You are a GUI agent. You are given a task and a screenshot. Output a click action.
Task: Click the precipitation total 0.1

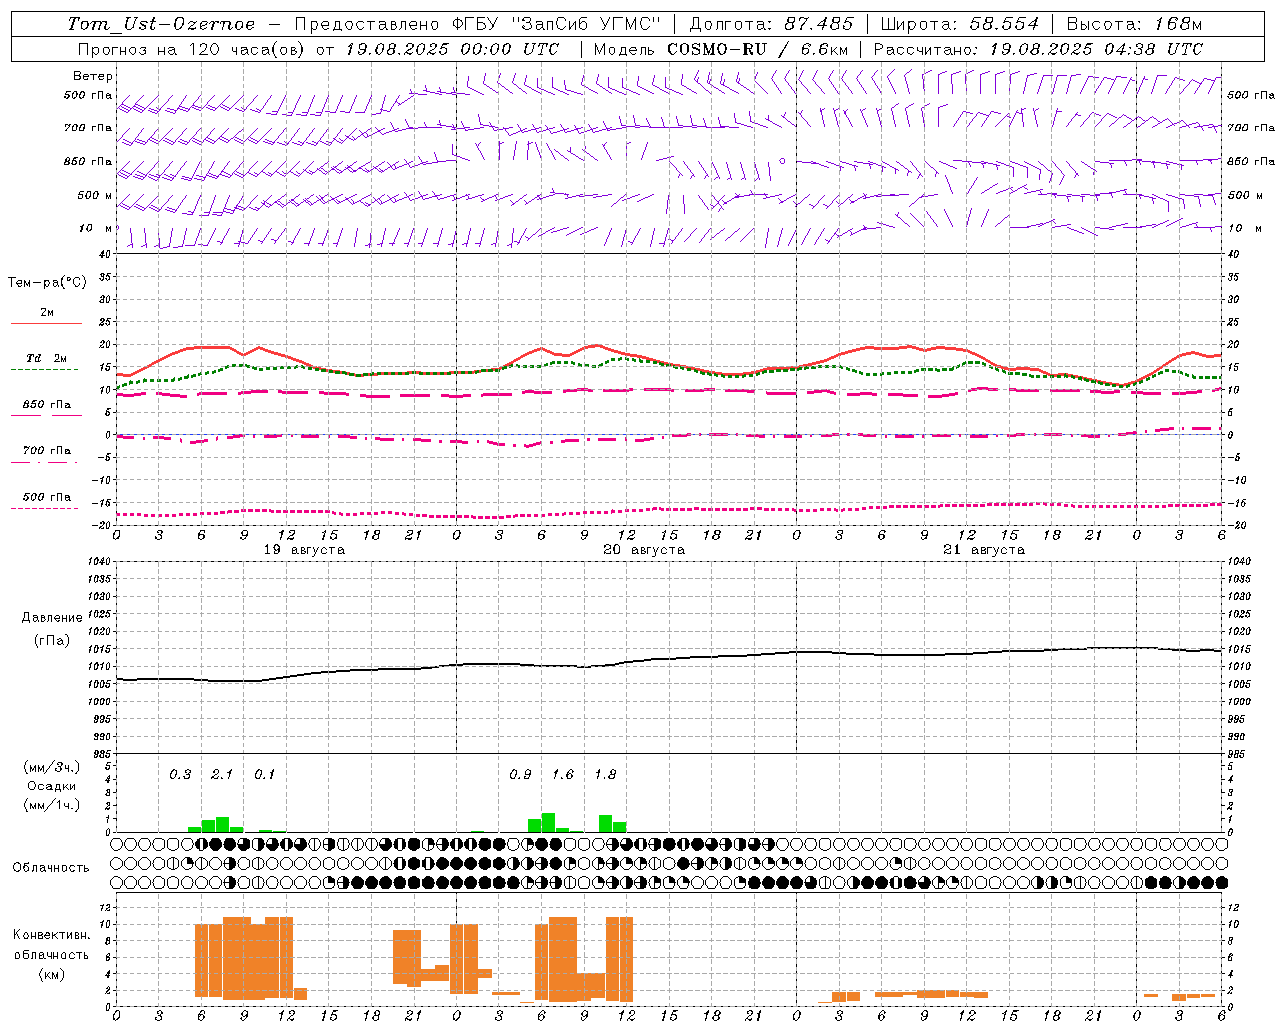pos(264,774)
